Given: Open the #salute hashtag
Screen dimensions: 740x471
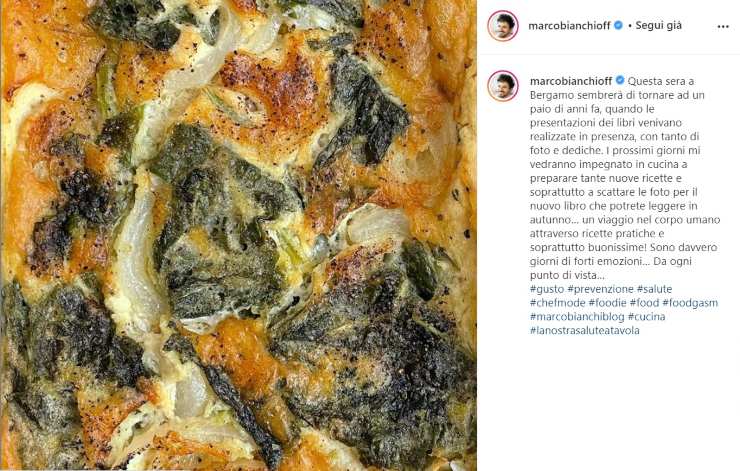Looking at the screenshot, I should click(654, 289).
